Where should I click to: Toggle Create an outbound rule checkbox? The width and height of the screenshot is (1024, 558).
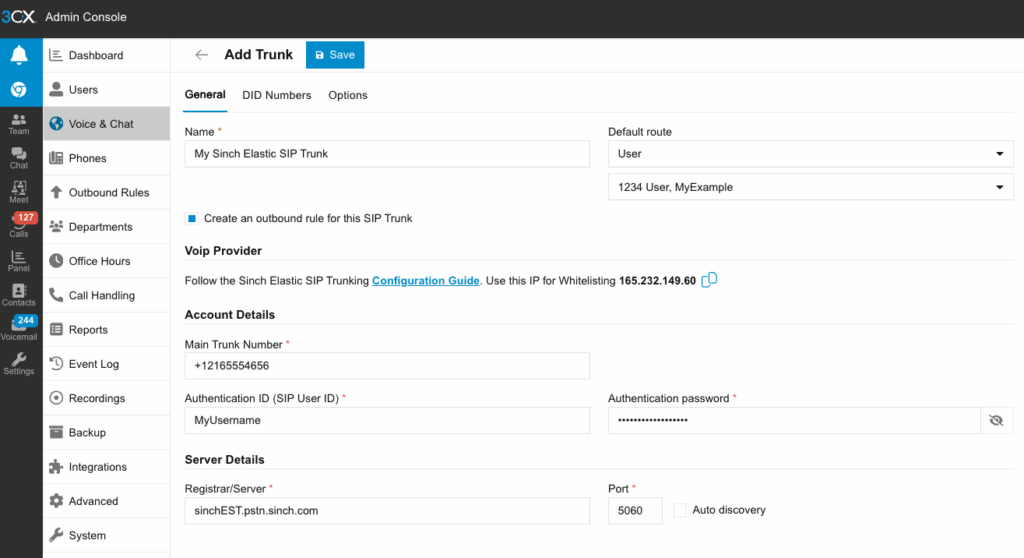point(191,218)
